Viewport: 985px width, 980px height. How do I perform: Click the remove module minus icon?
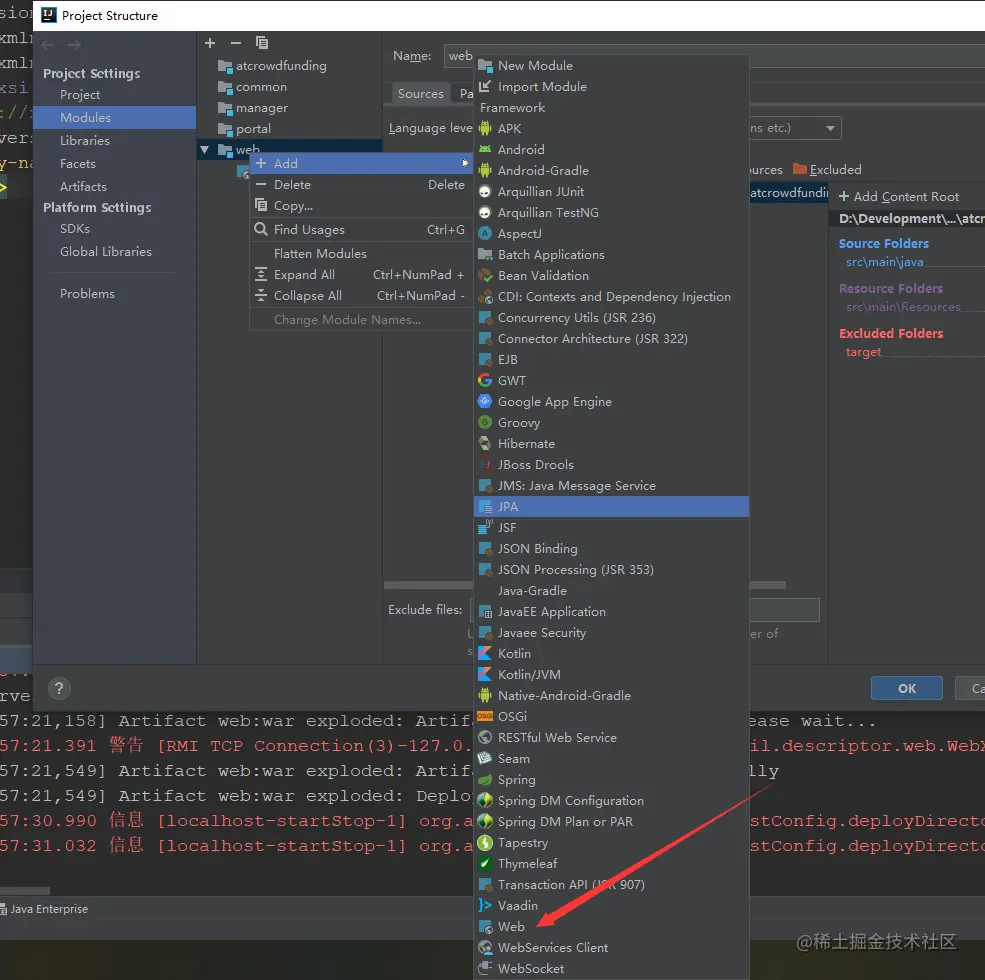pos(236,43)
